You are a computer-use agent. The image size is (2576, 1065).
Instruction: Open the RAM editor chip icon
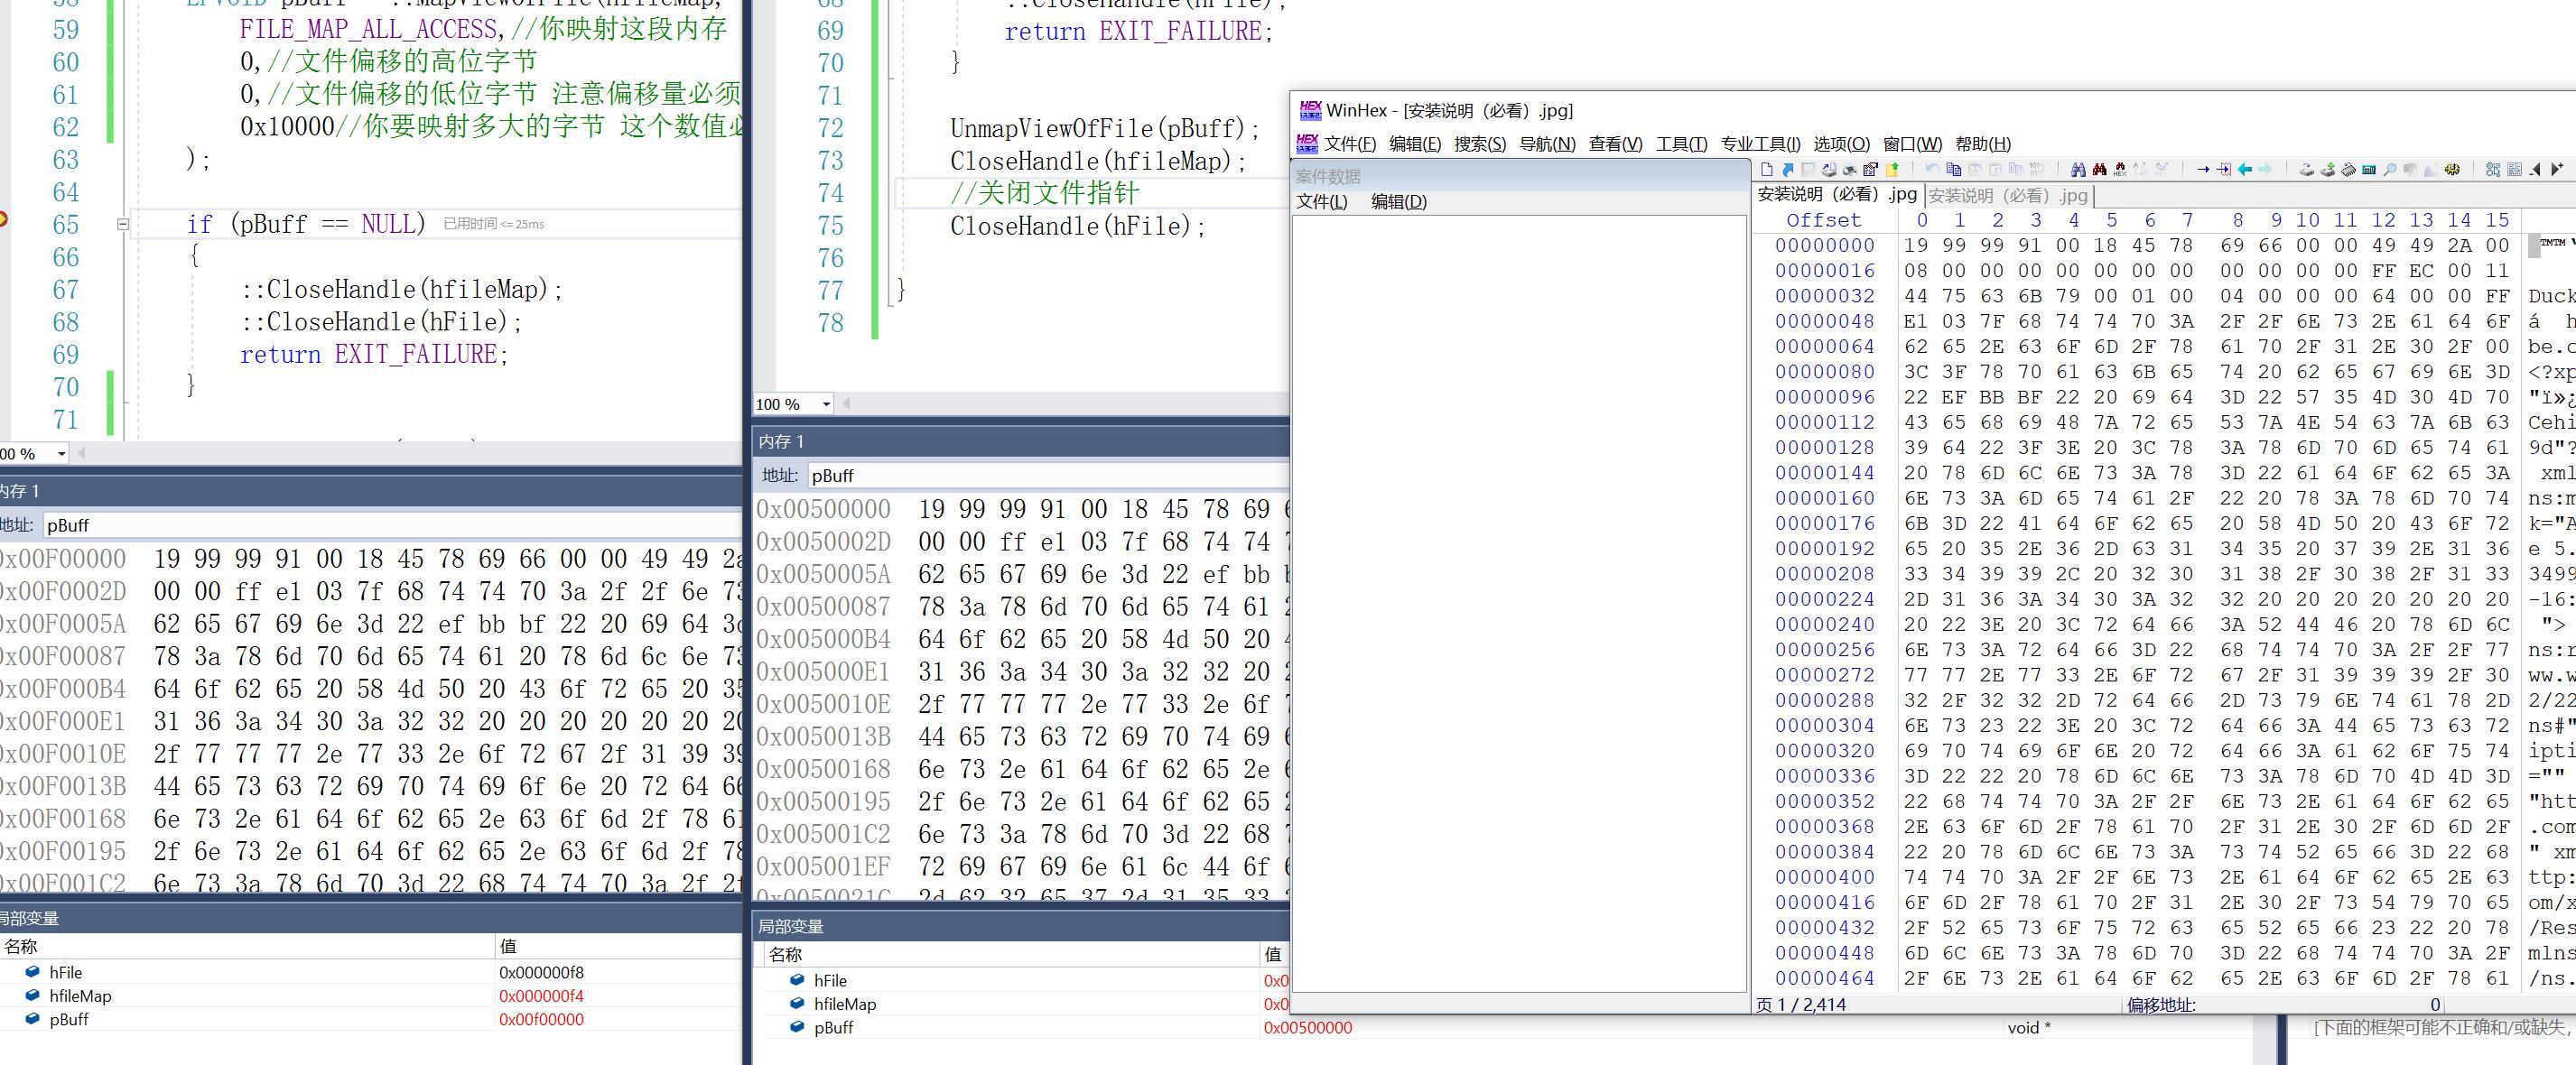click(x=2349, y=170)
